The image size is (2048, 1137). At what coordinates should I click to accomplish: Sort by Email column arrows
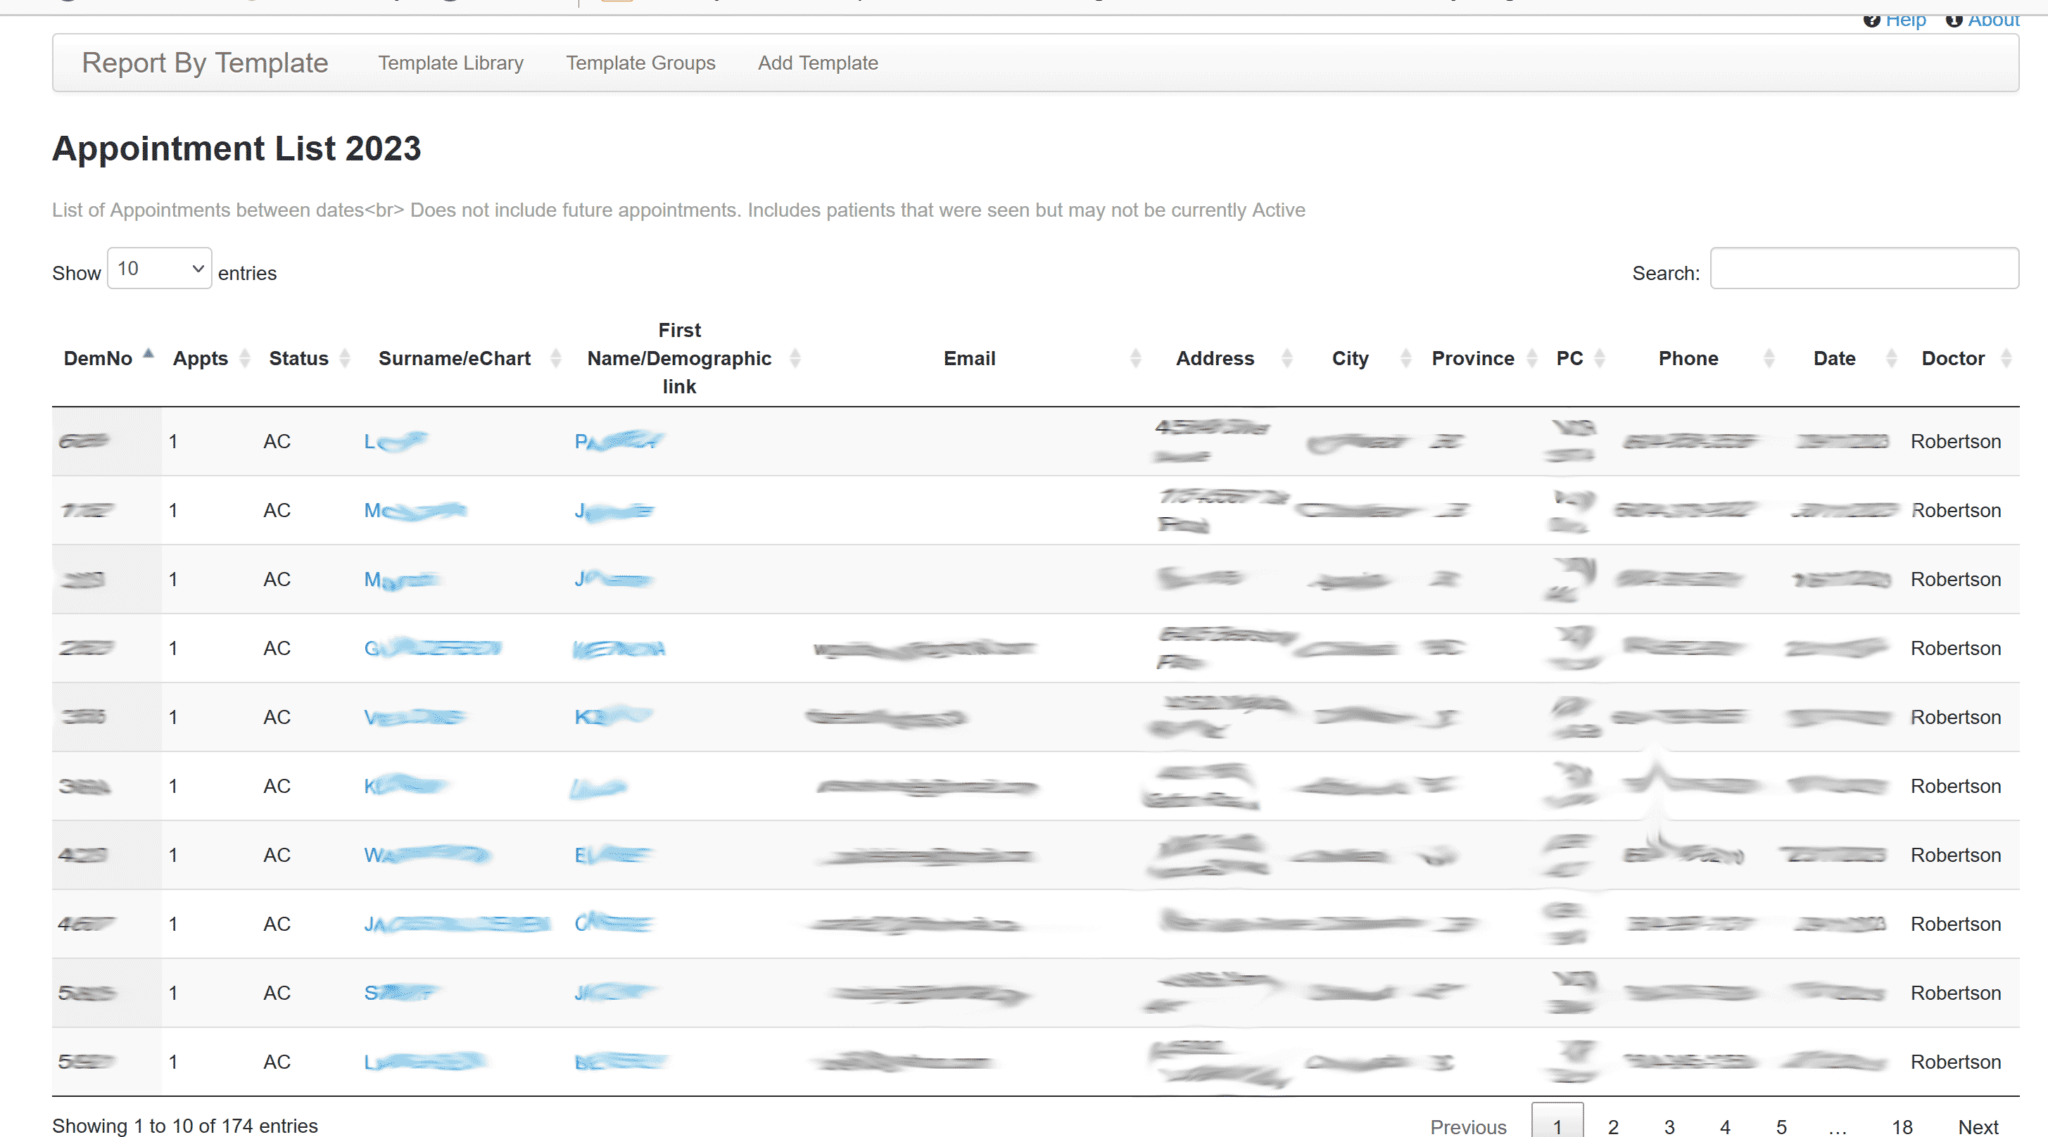(1135, 359)
